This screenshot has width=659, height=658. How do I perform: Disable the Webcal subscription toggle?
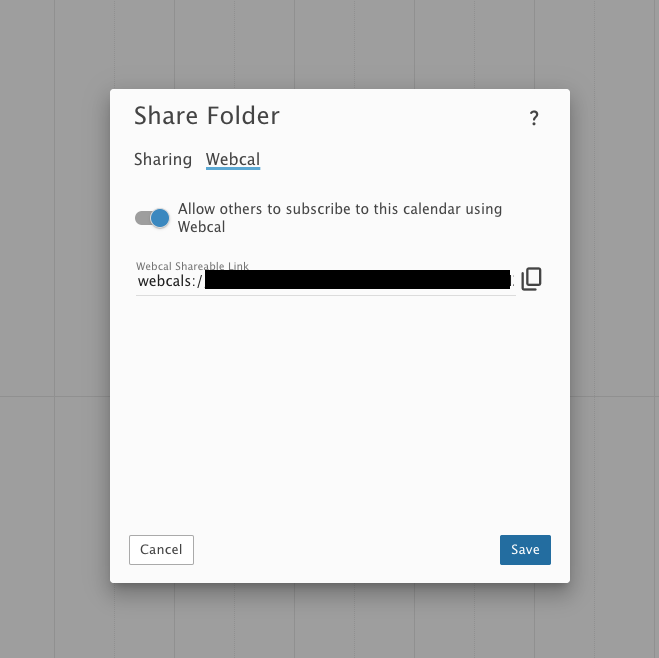153,218
